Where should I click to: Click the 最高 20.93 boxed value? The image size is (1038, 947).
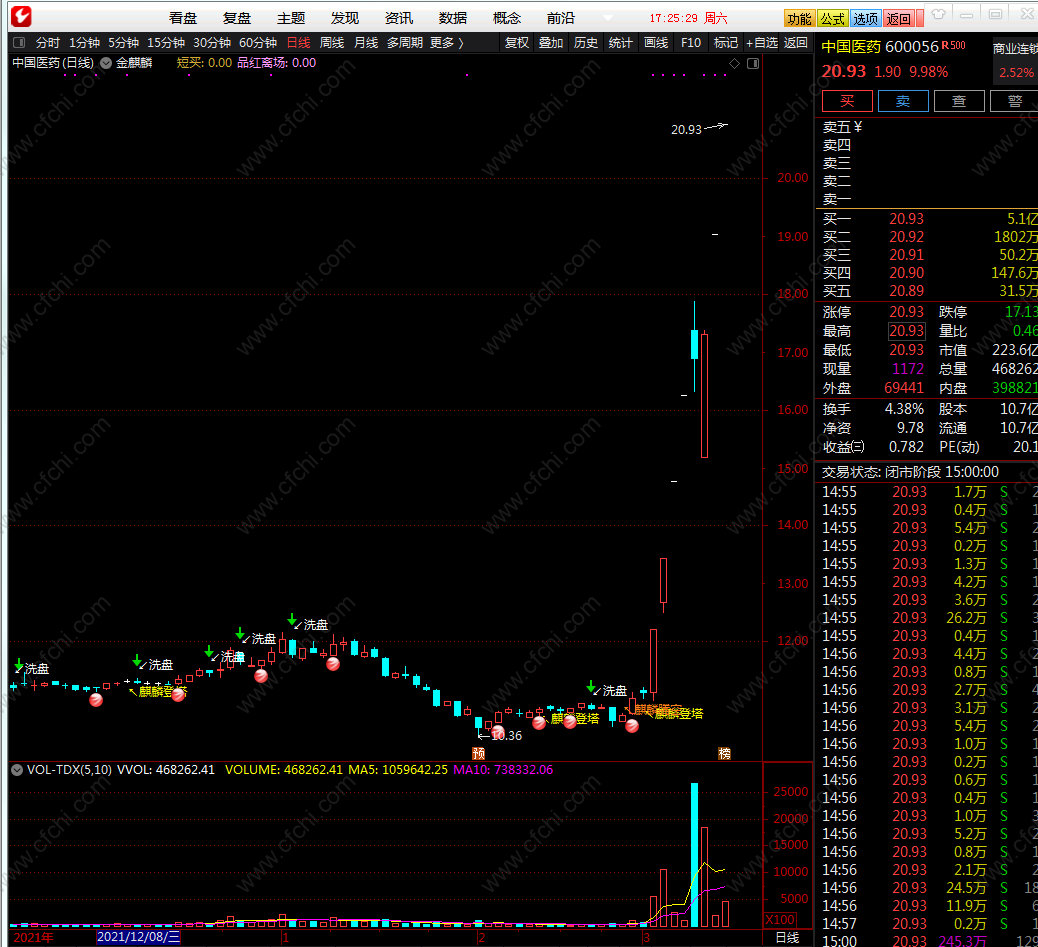(906, 331)
